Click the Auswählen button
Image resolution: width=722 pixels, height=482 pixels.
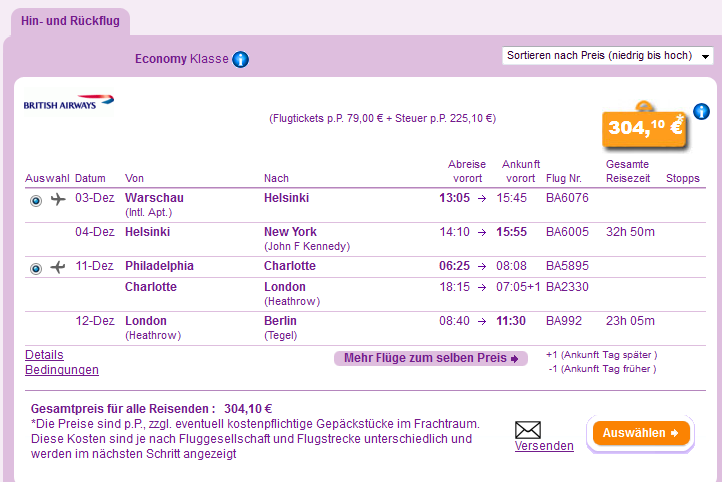641,433
